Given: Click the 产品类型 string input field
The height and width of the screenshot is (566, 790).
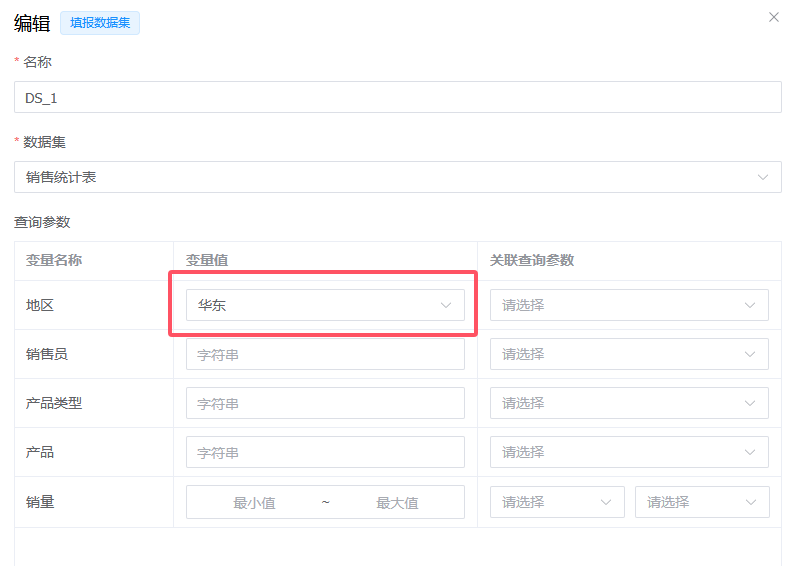Looking at the screenshot, I should coord(325,403).
